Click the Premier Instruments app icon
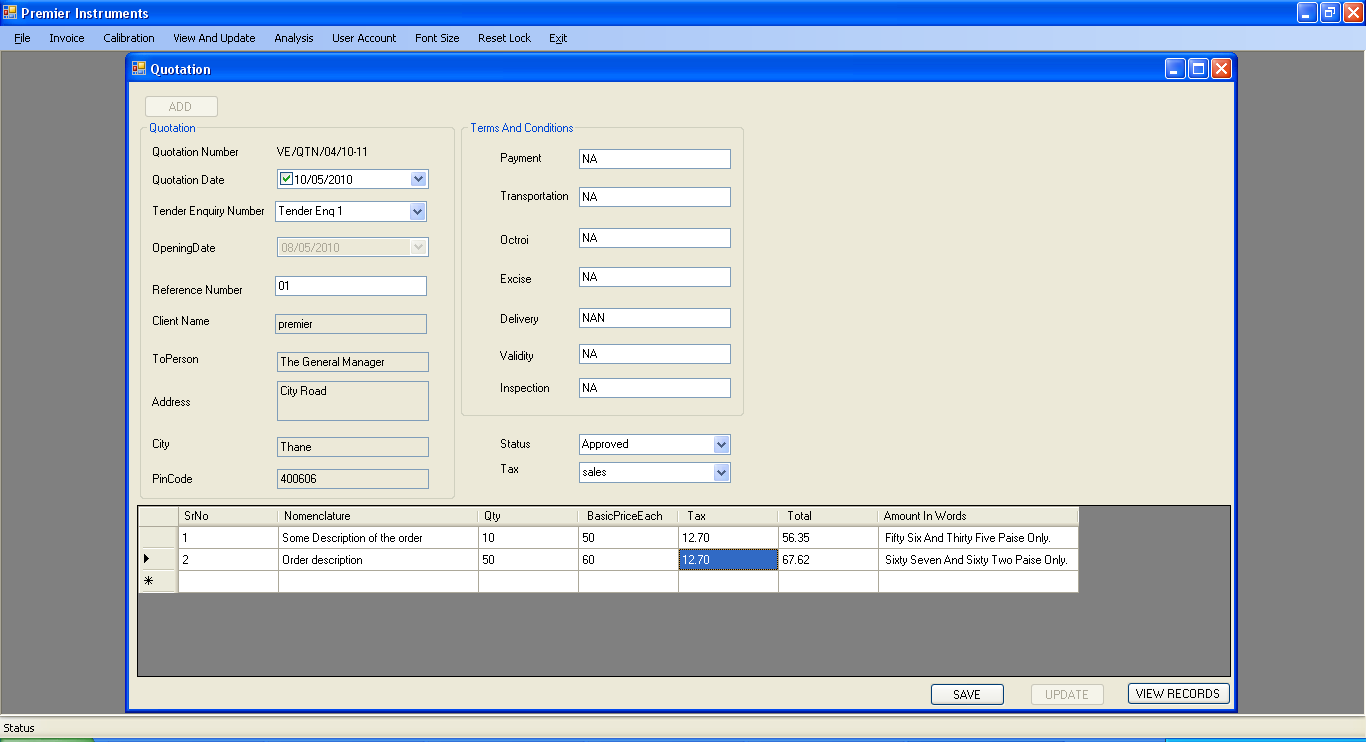 (10, 13)
